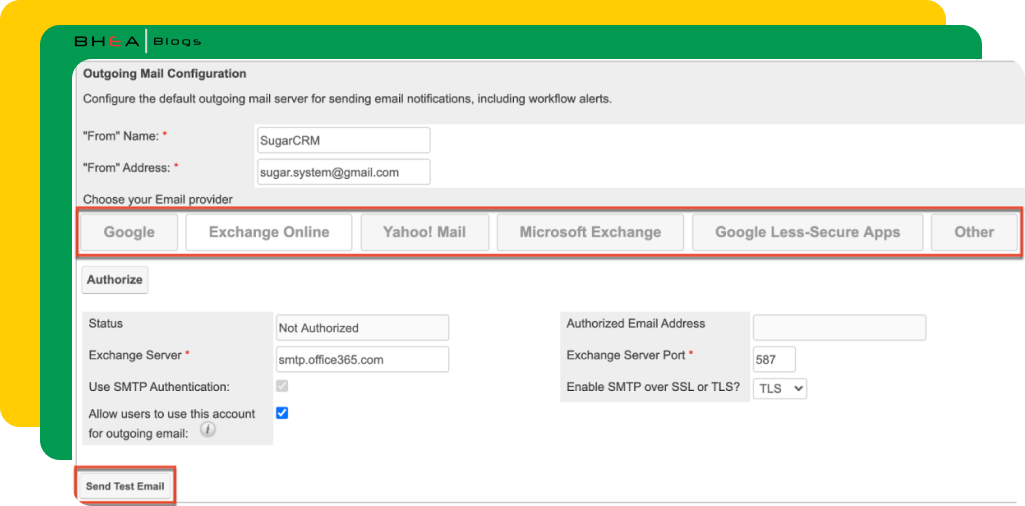Focus the Exchange Server field

(x=362, y=360)
